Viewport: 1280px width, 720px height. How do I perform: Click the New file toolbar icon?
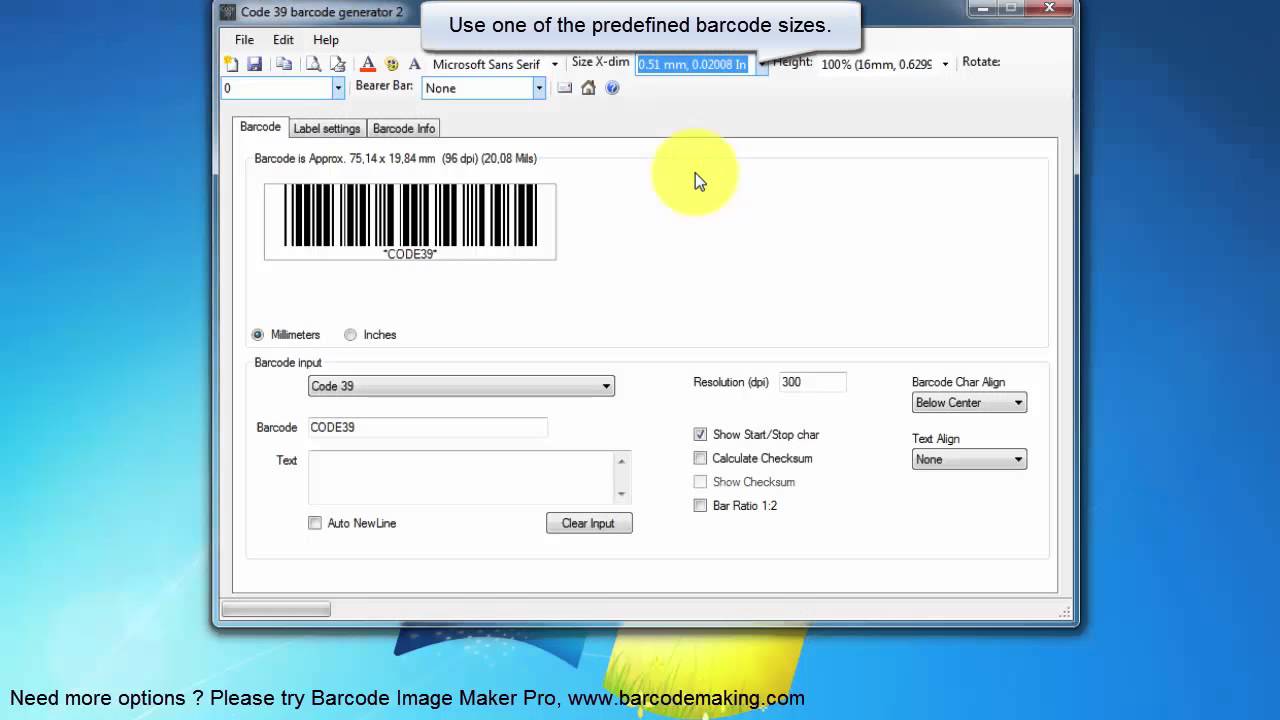click(231, 64)
